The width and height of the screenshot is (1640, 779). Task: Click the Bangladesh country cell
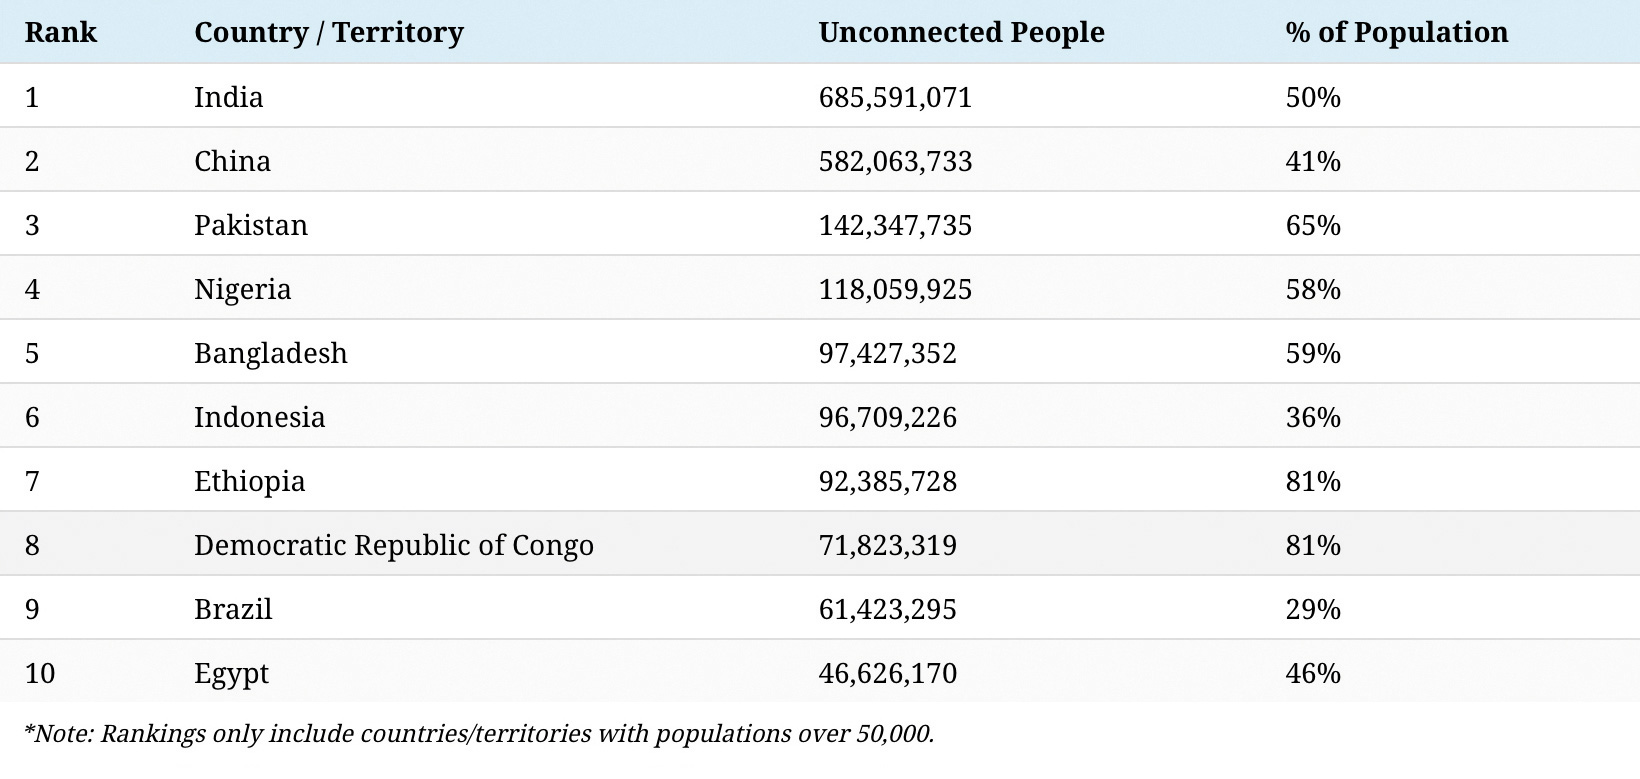(271, 353)
